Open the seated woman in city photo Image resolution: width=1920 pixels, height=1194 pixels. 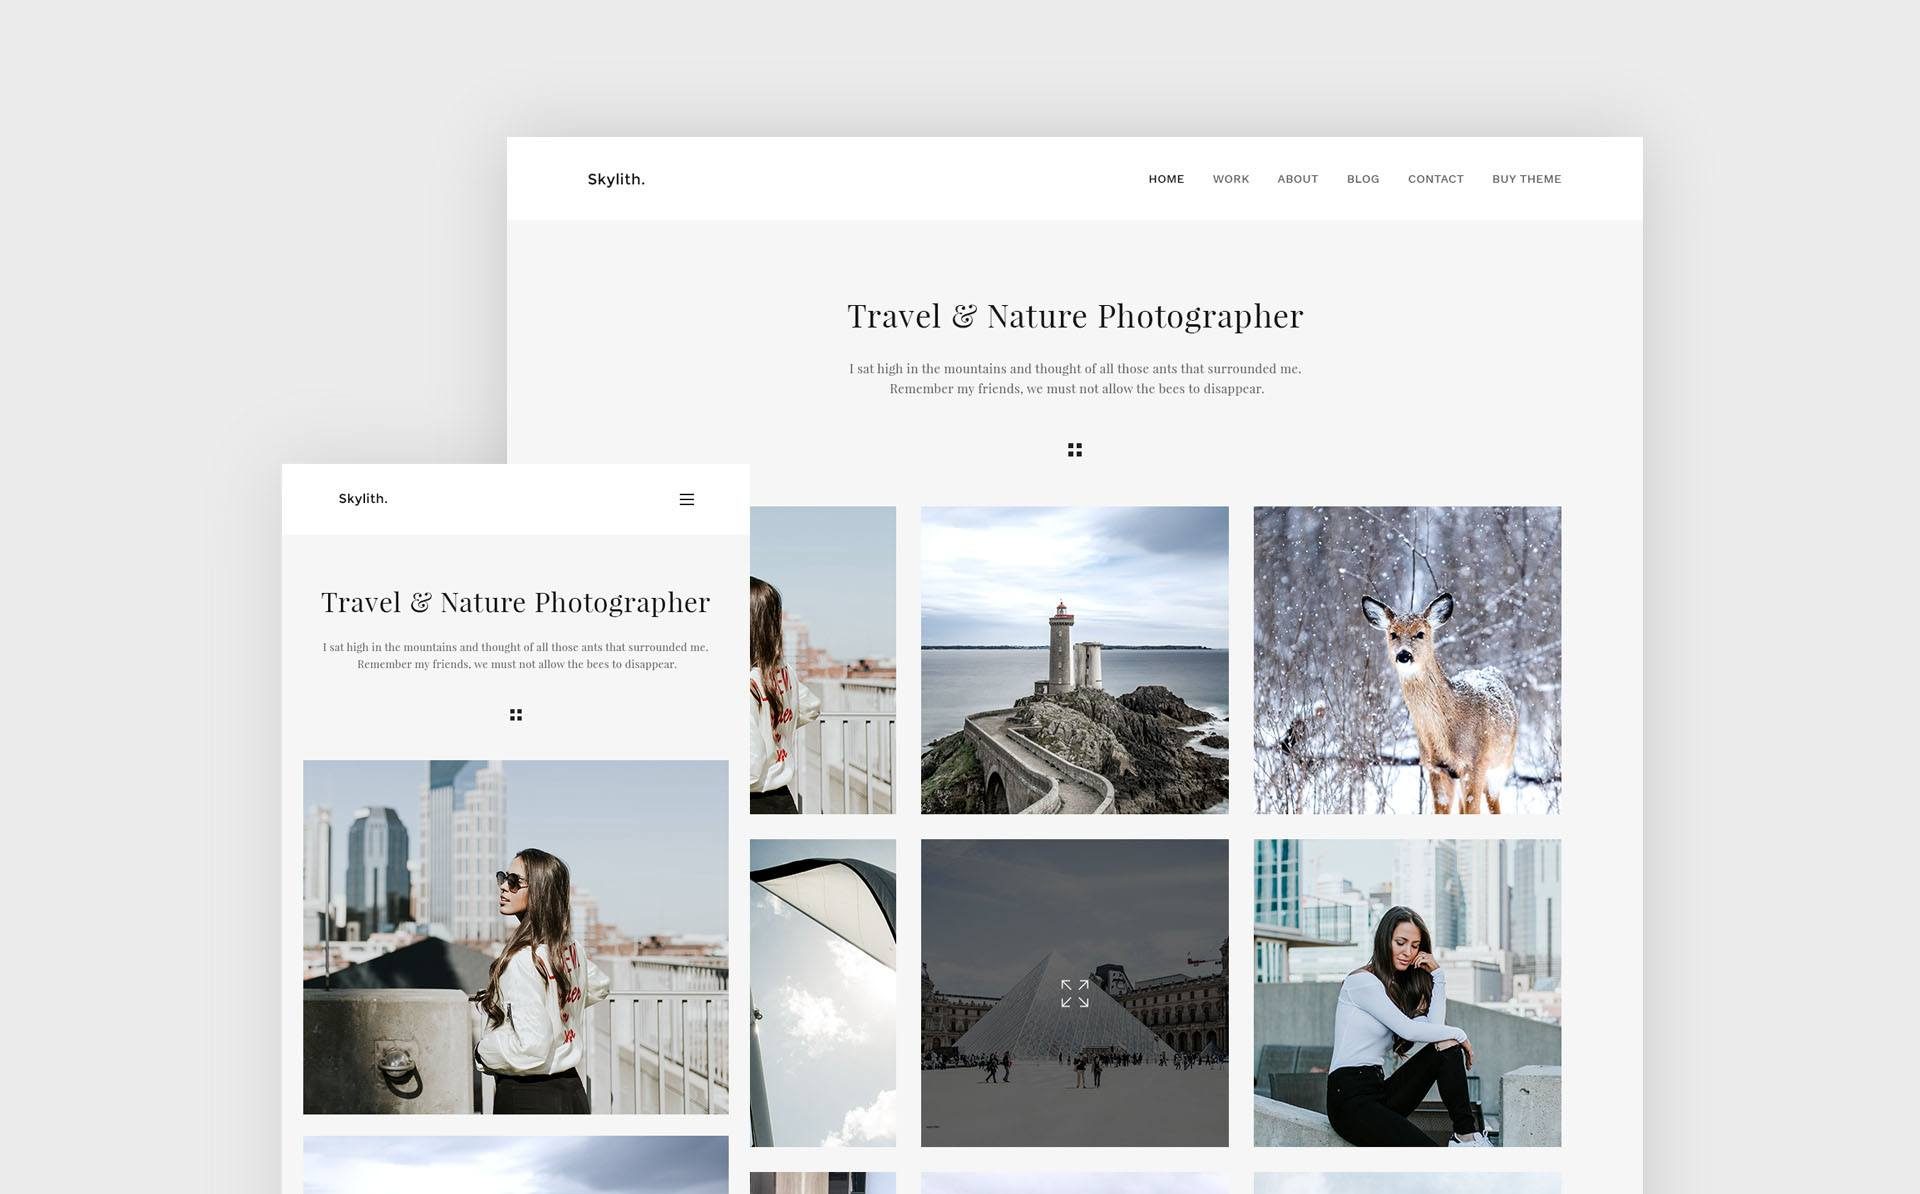pos(1407,993)
